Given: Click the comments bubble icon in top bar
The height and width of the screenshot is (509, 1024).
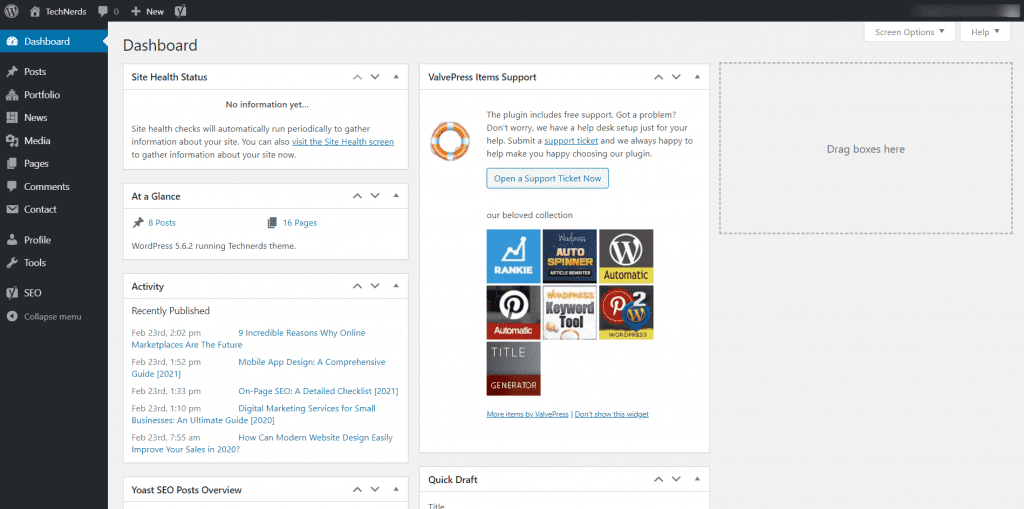Looking at the screenshot, I should pyautogui.click(x=103, y=12).
